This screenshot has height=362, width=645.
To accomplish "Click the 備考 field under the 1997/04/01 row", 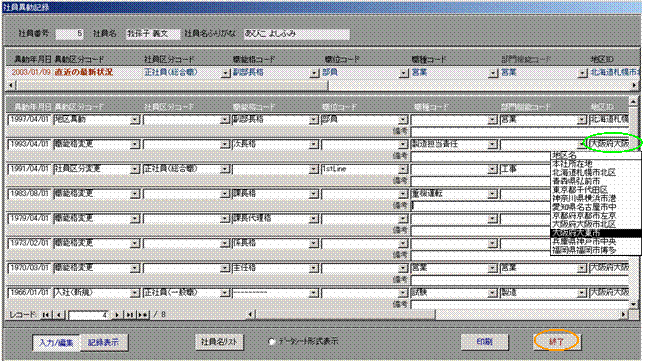I will [x=520, y=132].
